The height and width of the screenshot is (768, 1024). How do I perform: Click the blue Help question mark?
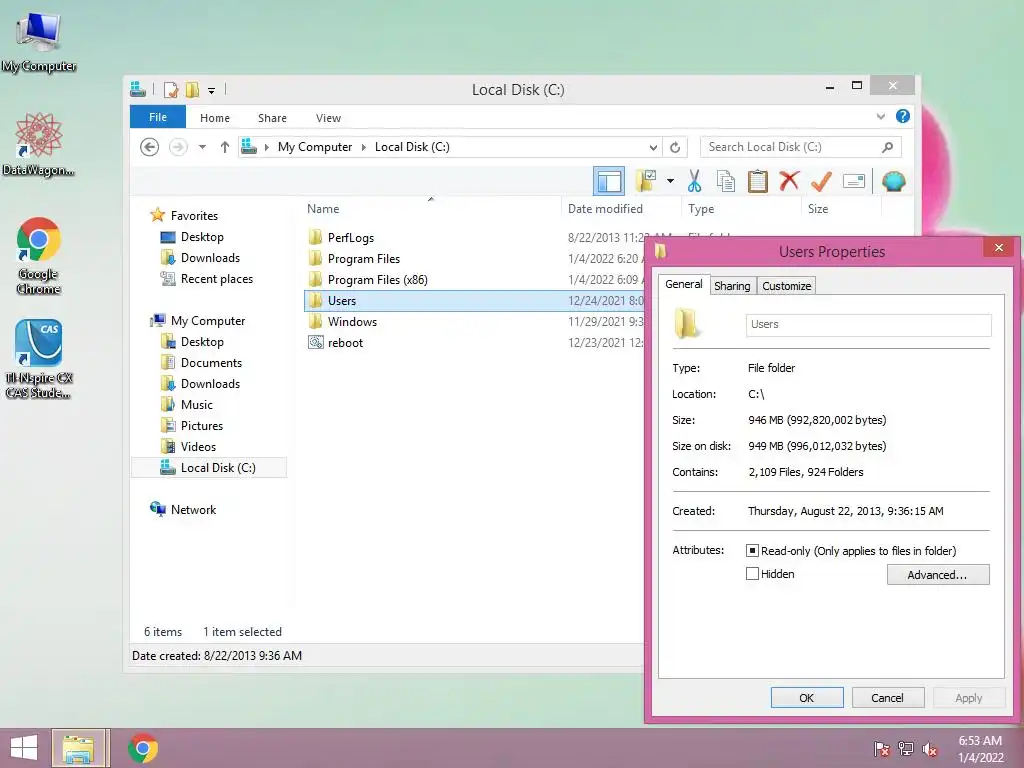(x=903, y=116)
